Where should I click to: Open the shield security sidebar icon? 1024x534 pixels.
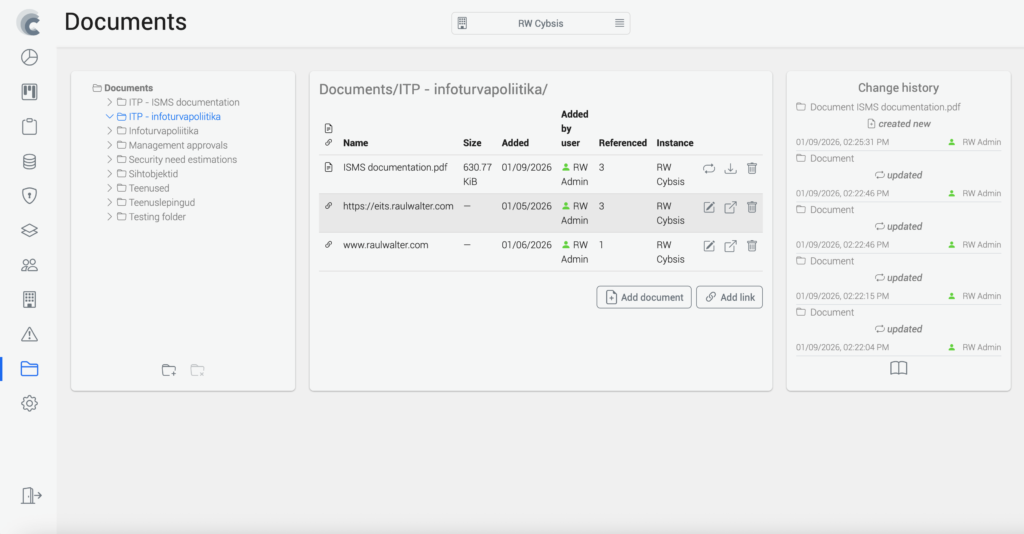click(29, 196)
